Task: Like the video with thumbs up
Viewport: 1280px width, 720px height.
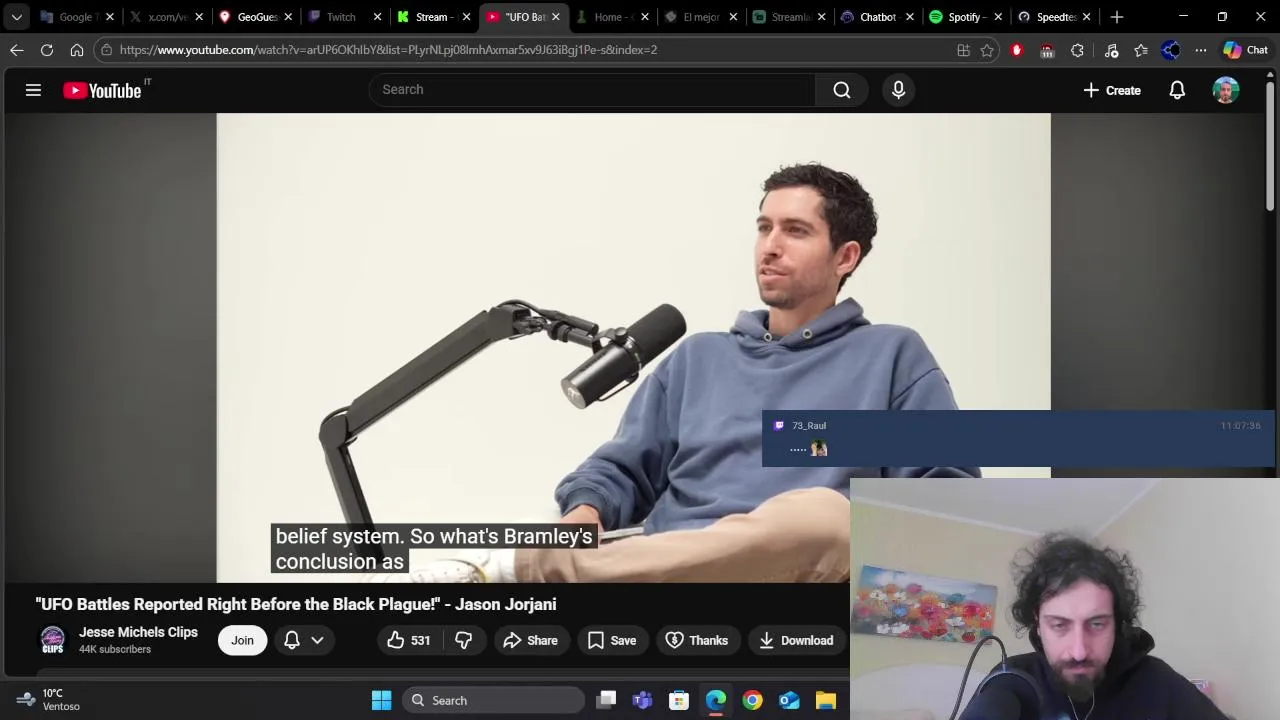Action: [x=409, y=640]
